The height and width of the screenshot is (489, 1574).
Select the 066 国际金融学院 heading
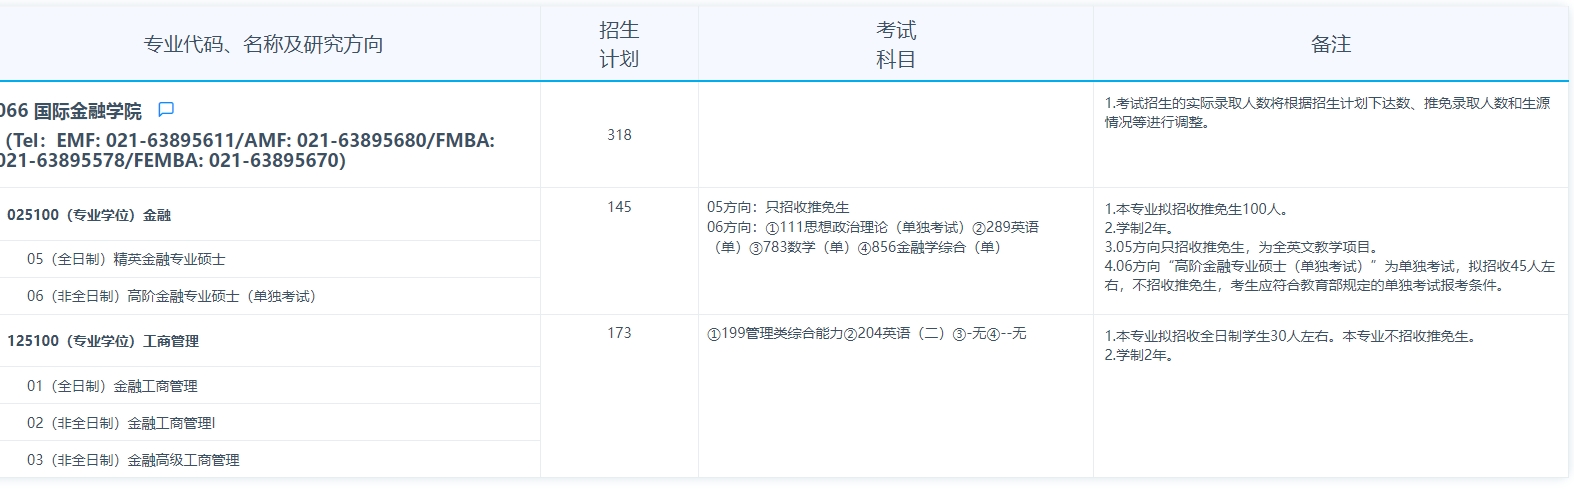tap(71, 111)
